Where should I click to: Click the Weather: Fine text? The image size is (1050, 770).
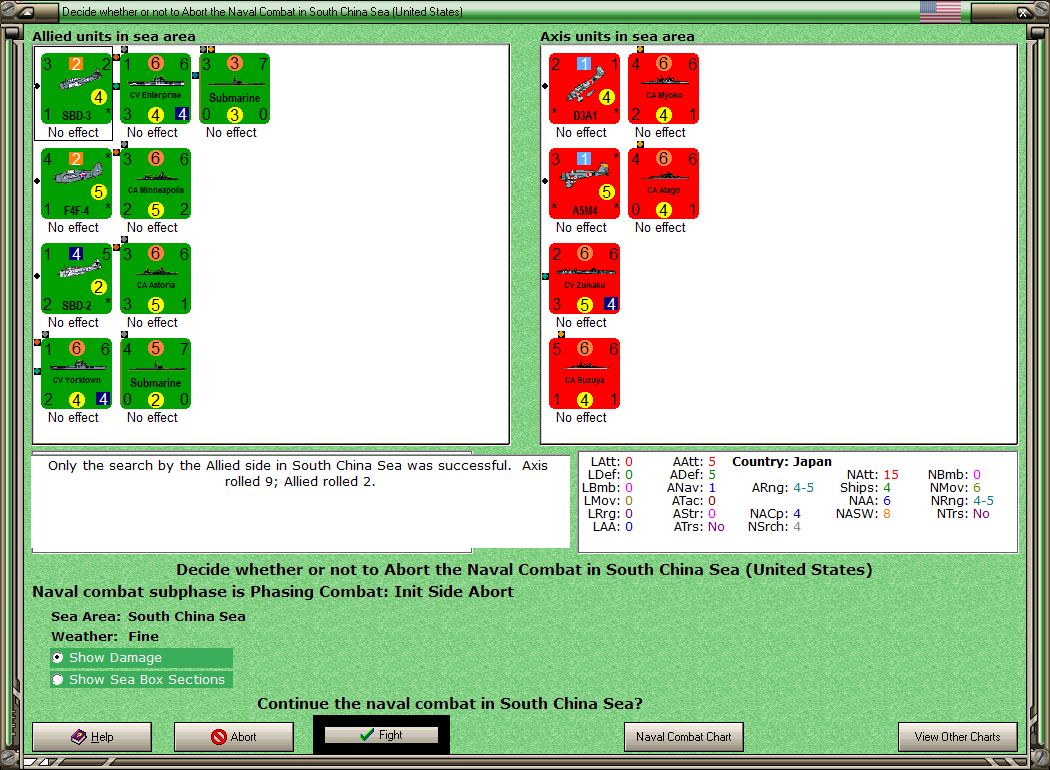pyautogui.click(x=105, y=636)
